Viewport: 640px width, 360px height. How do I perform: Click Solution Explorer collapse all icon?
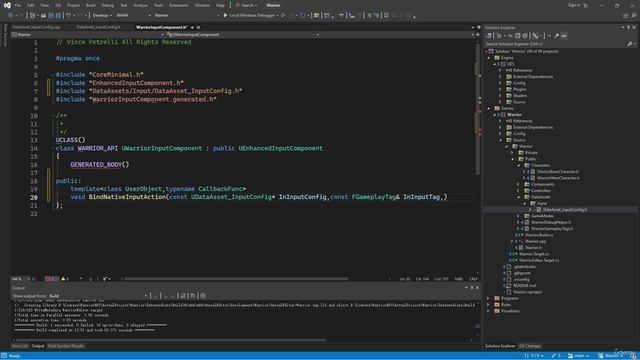pyautogui.click(x=518, y=36)
